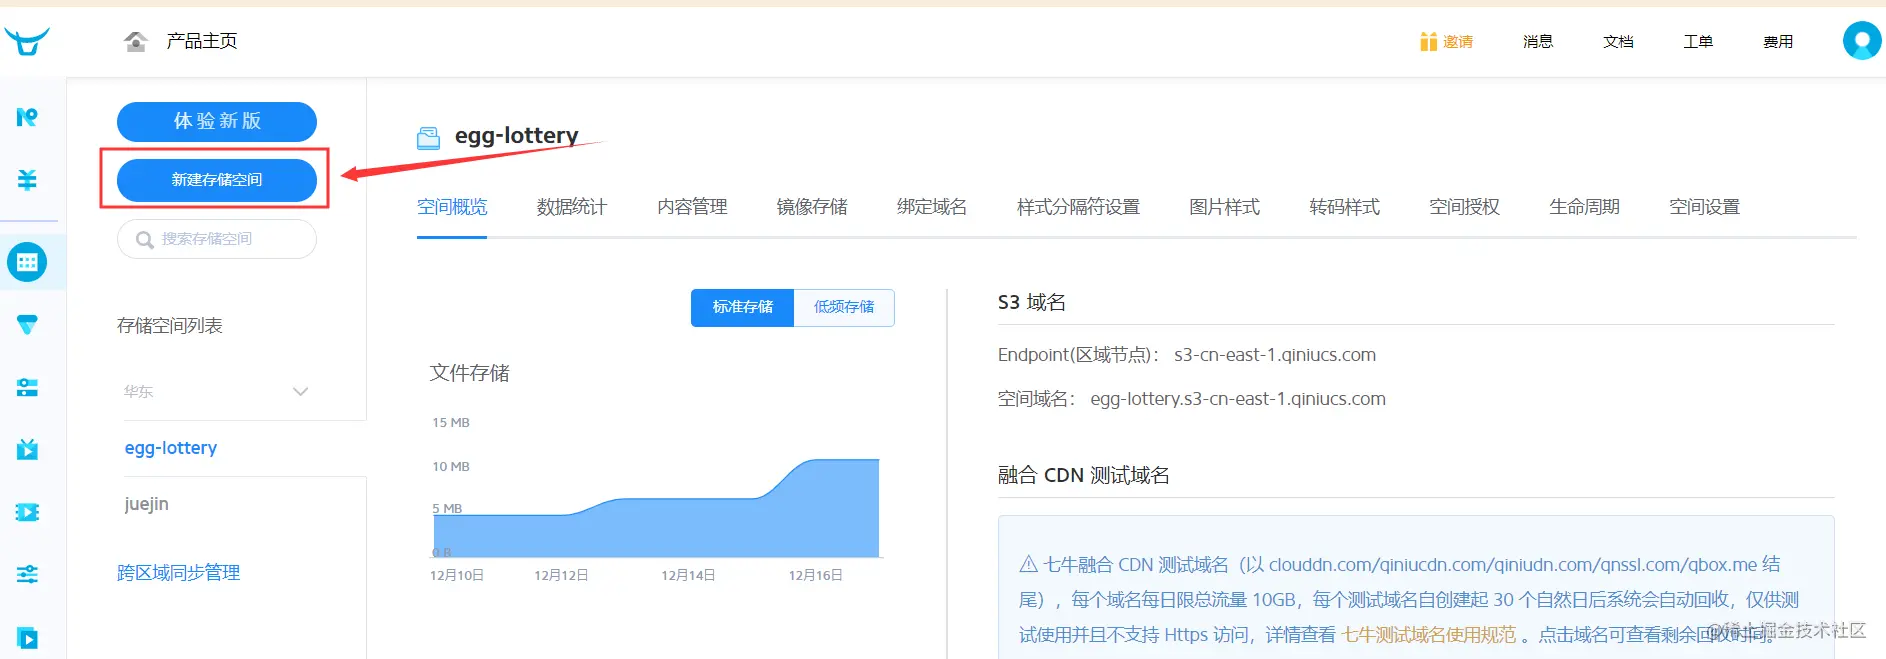Go to the 空间设置 tab

tap(1704, 207)
